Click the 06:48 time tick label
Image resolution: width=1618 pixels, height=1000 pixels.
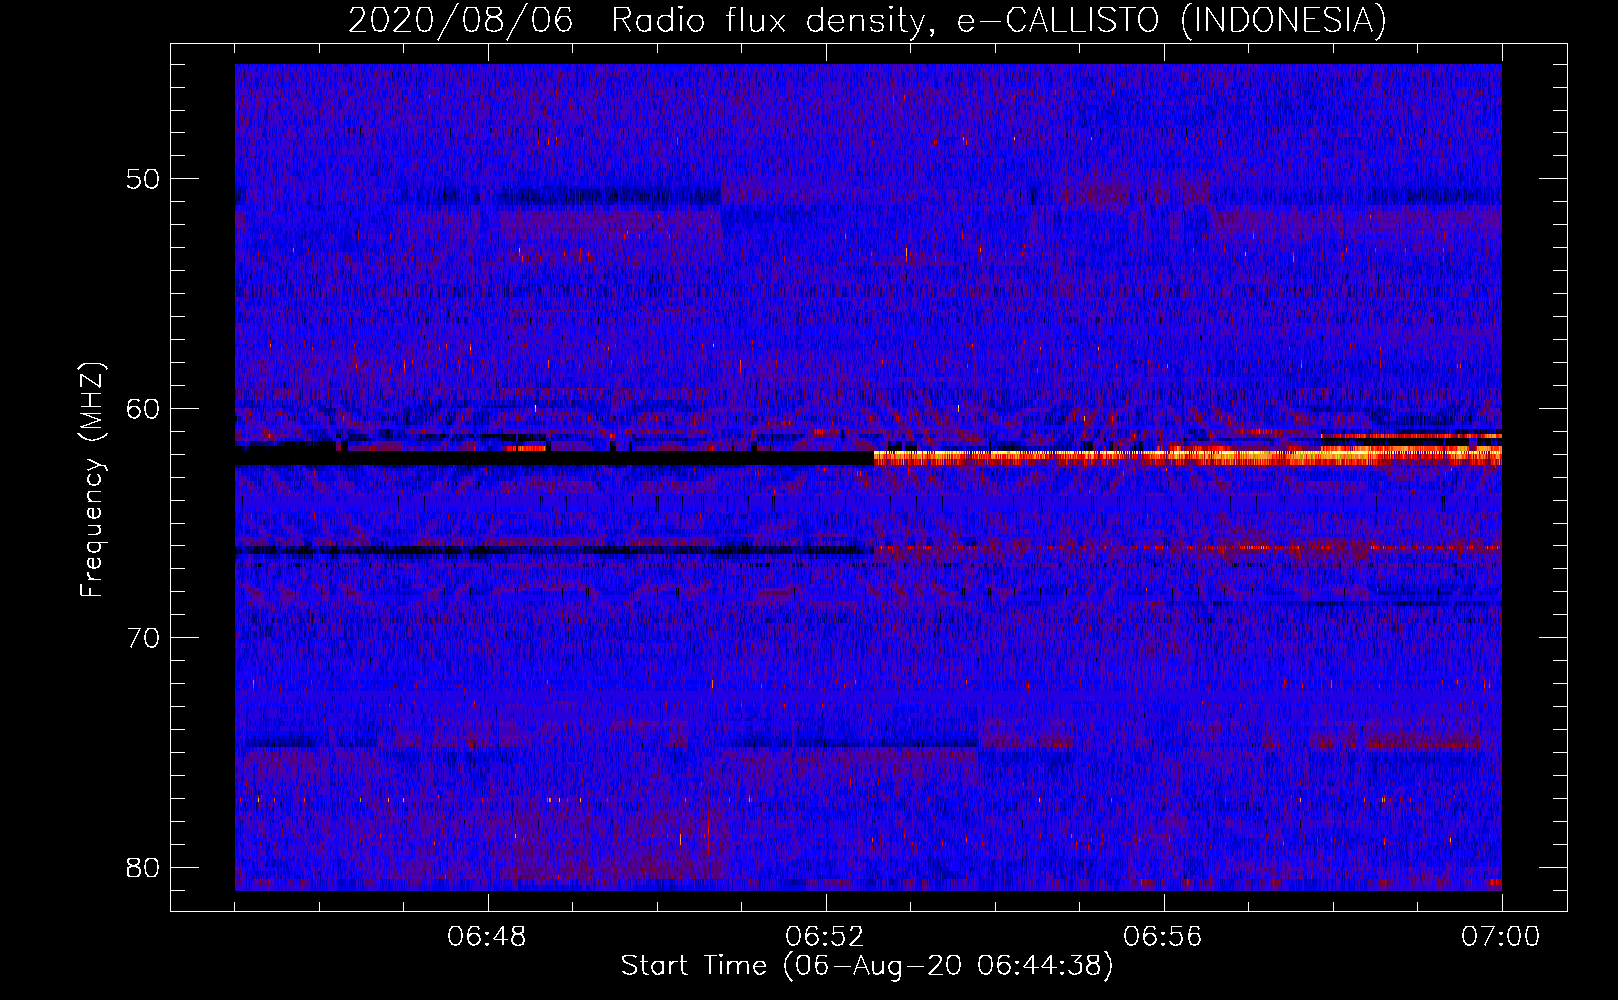tap(487, 937)
